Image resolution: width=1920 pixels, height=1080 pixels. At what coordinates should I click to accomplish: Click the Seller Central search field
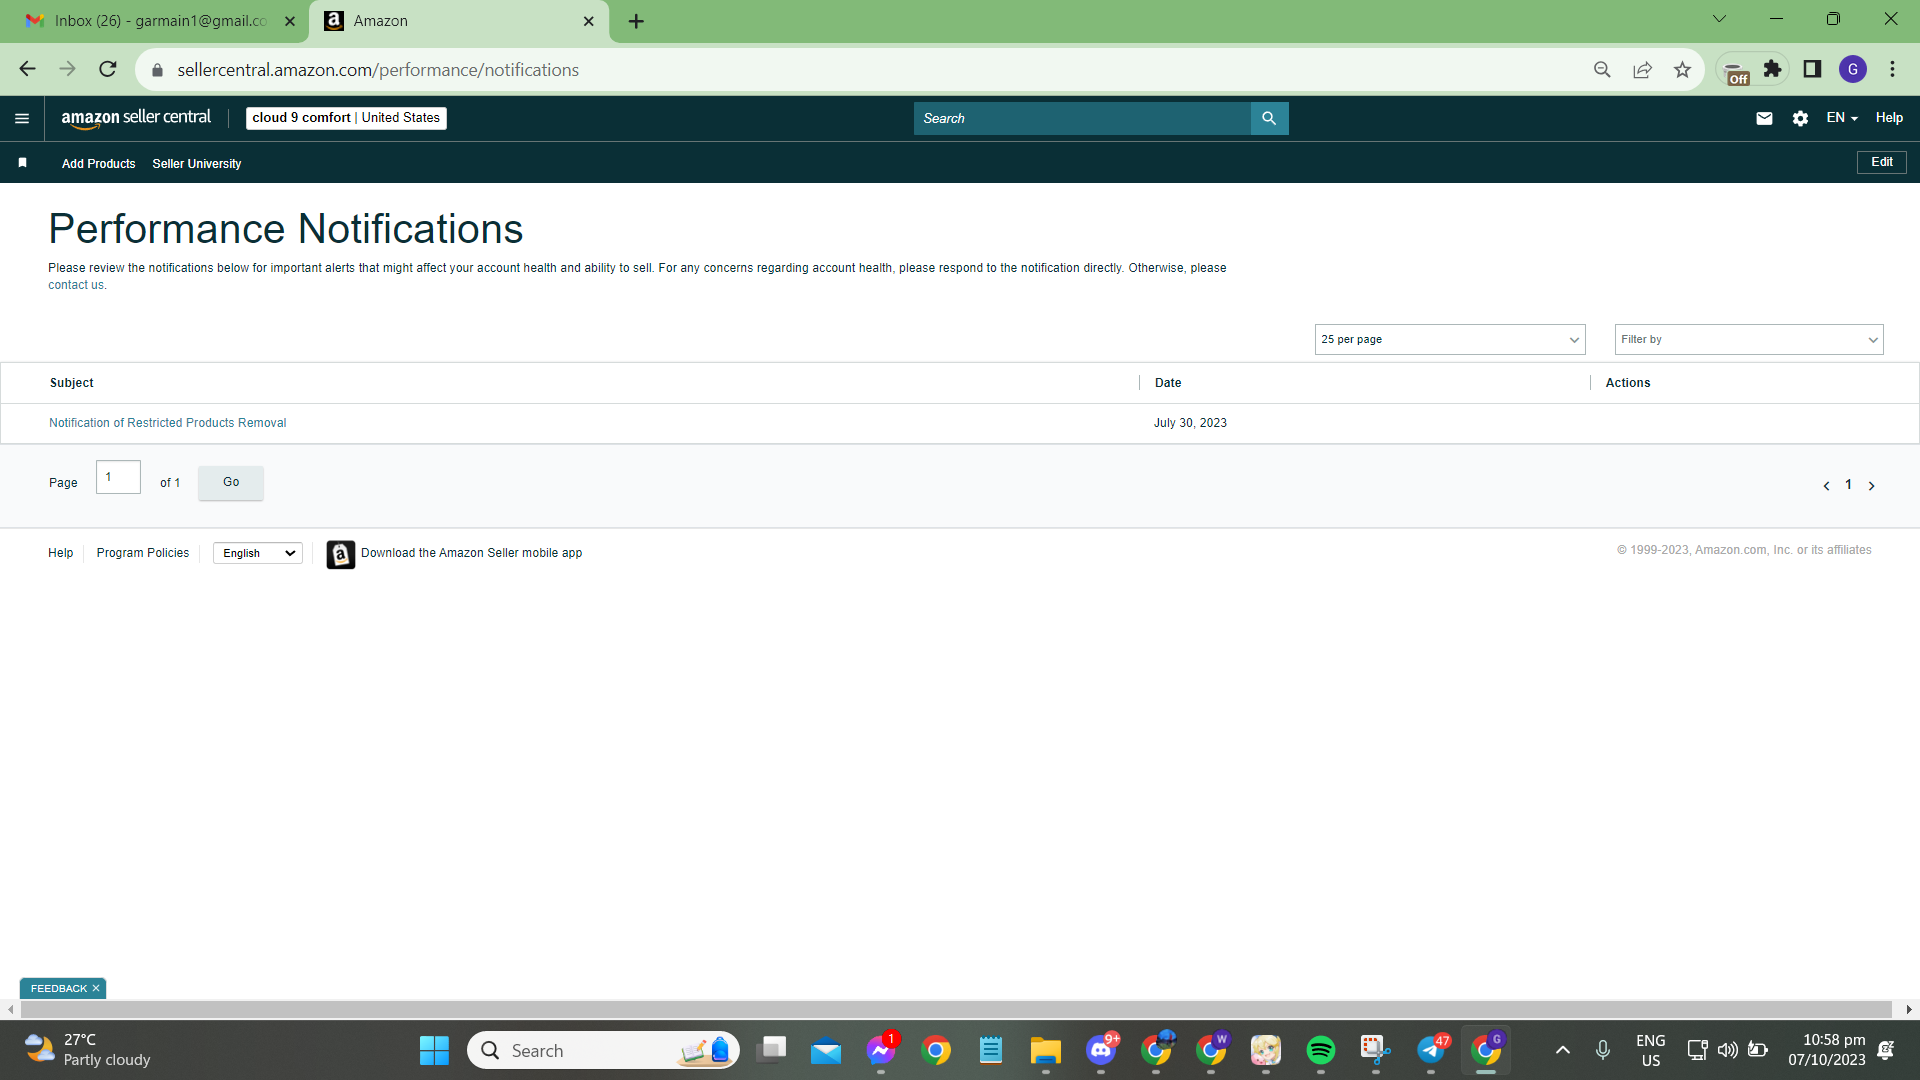pyautogui.click(x=1082, y=118)
